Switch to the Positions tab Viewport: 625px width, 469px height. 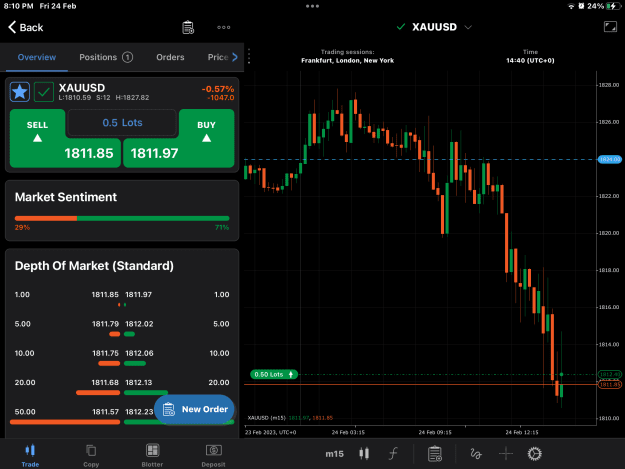[x=106, y=57]
